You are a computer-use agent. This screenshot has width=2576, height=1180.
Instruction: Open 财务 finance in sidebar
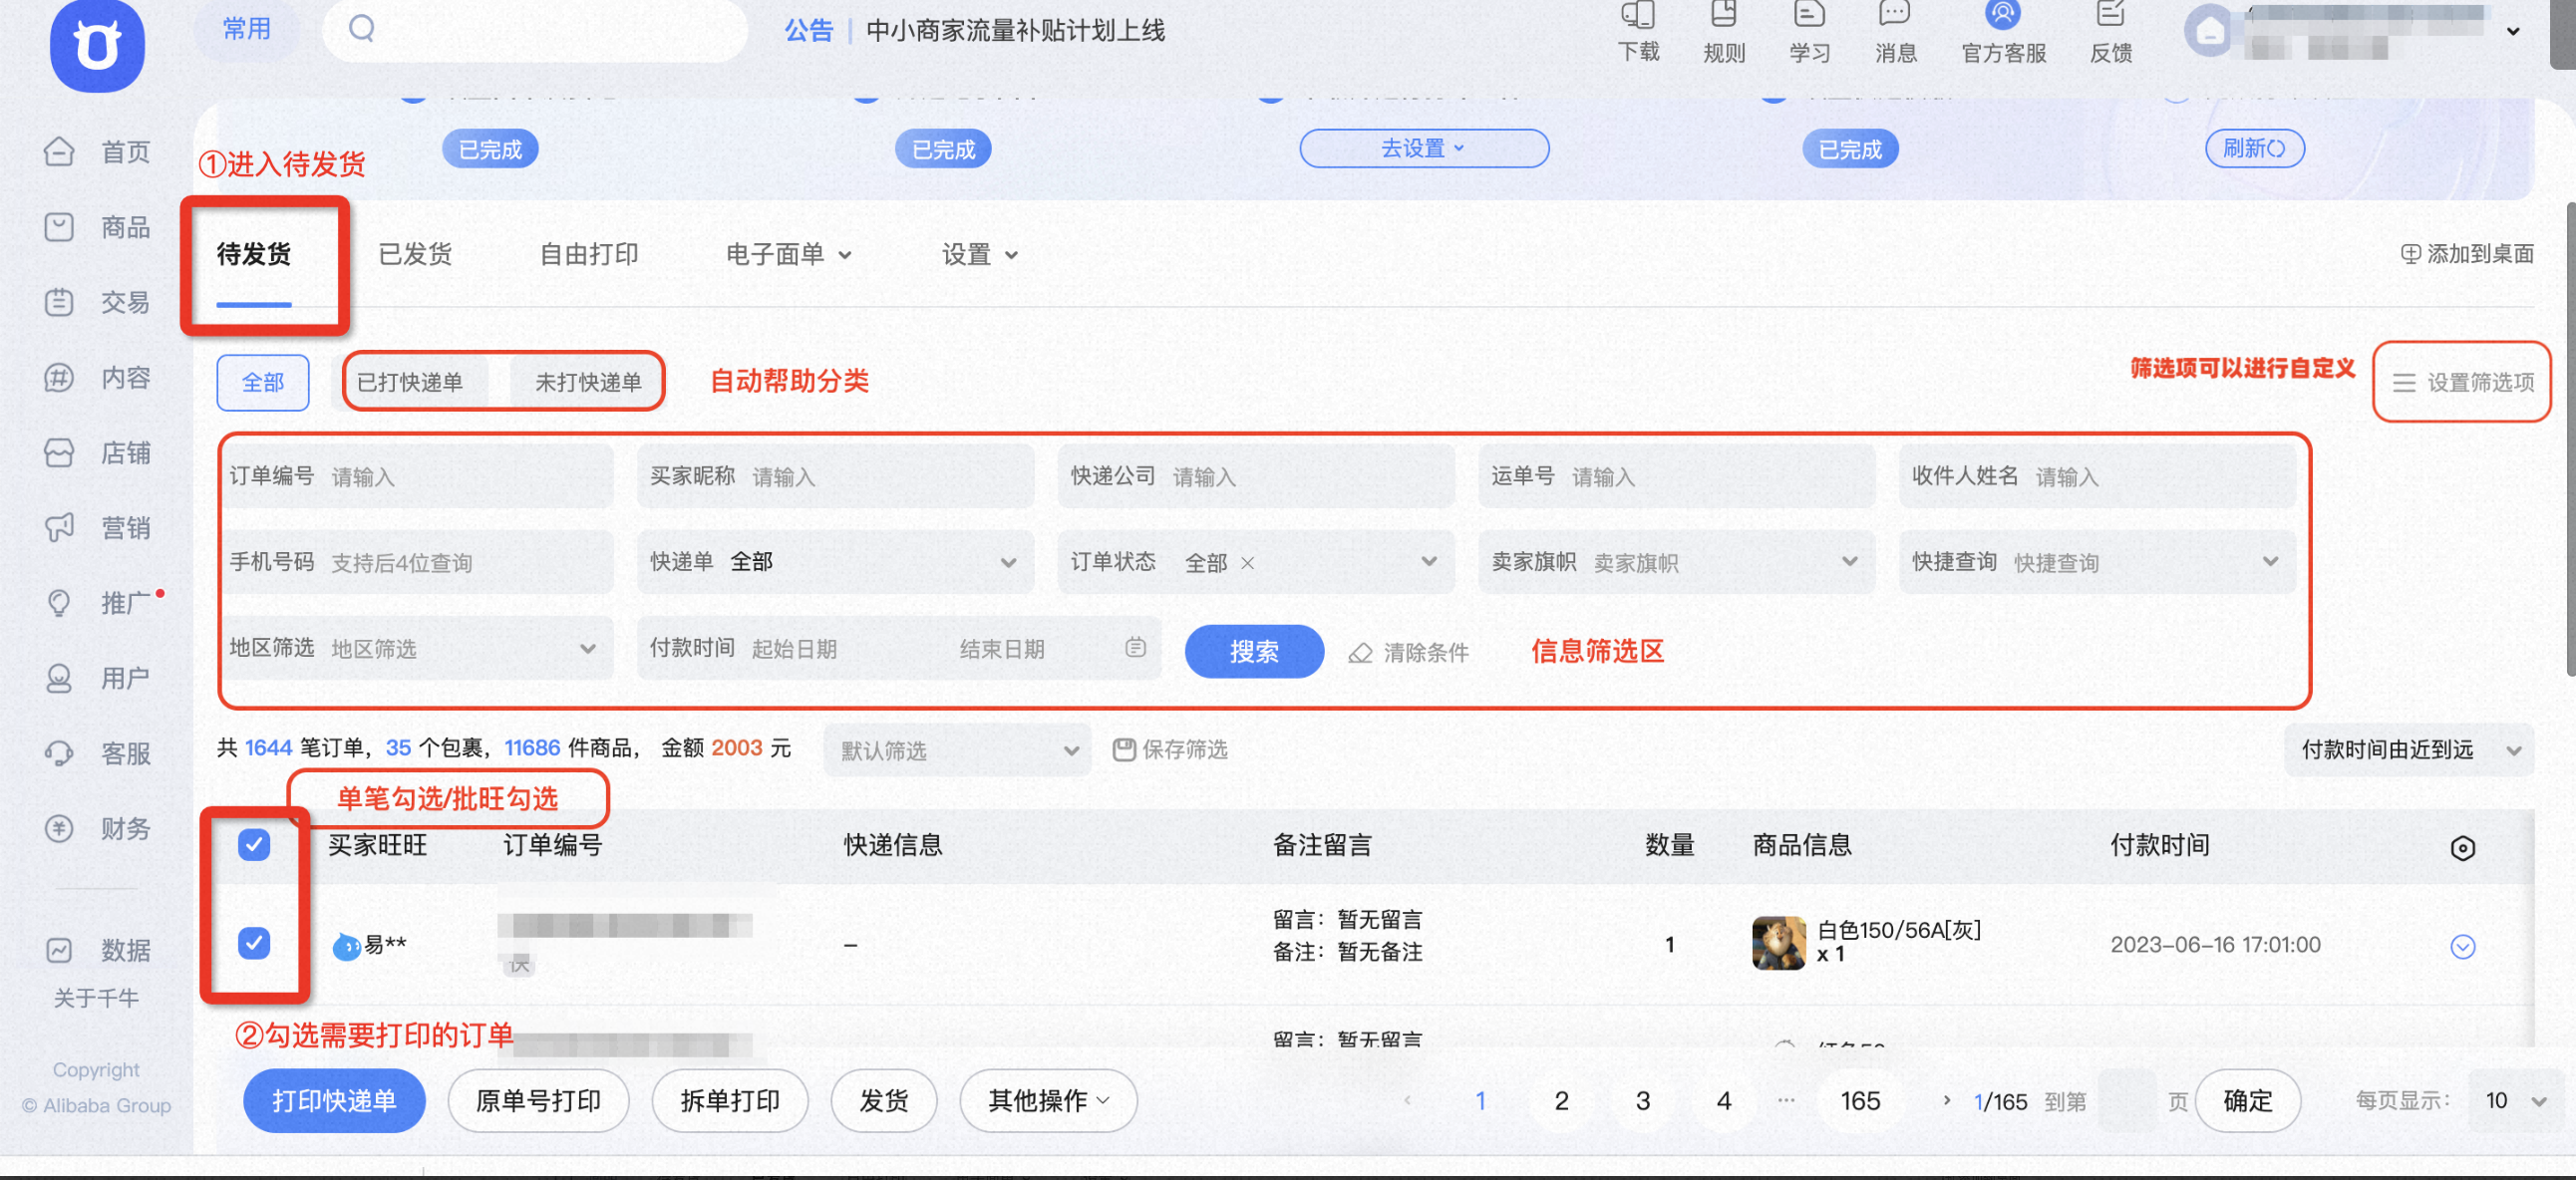click(x=97, y=828)
